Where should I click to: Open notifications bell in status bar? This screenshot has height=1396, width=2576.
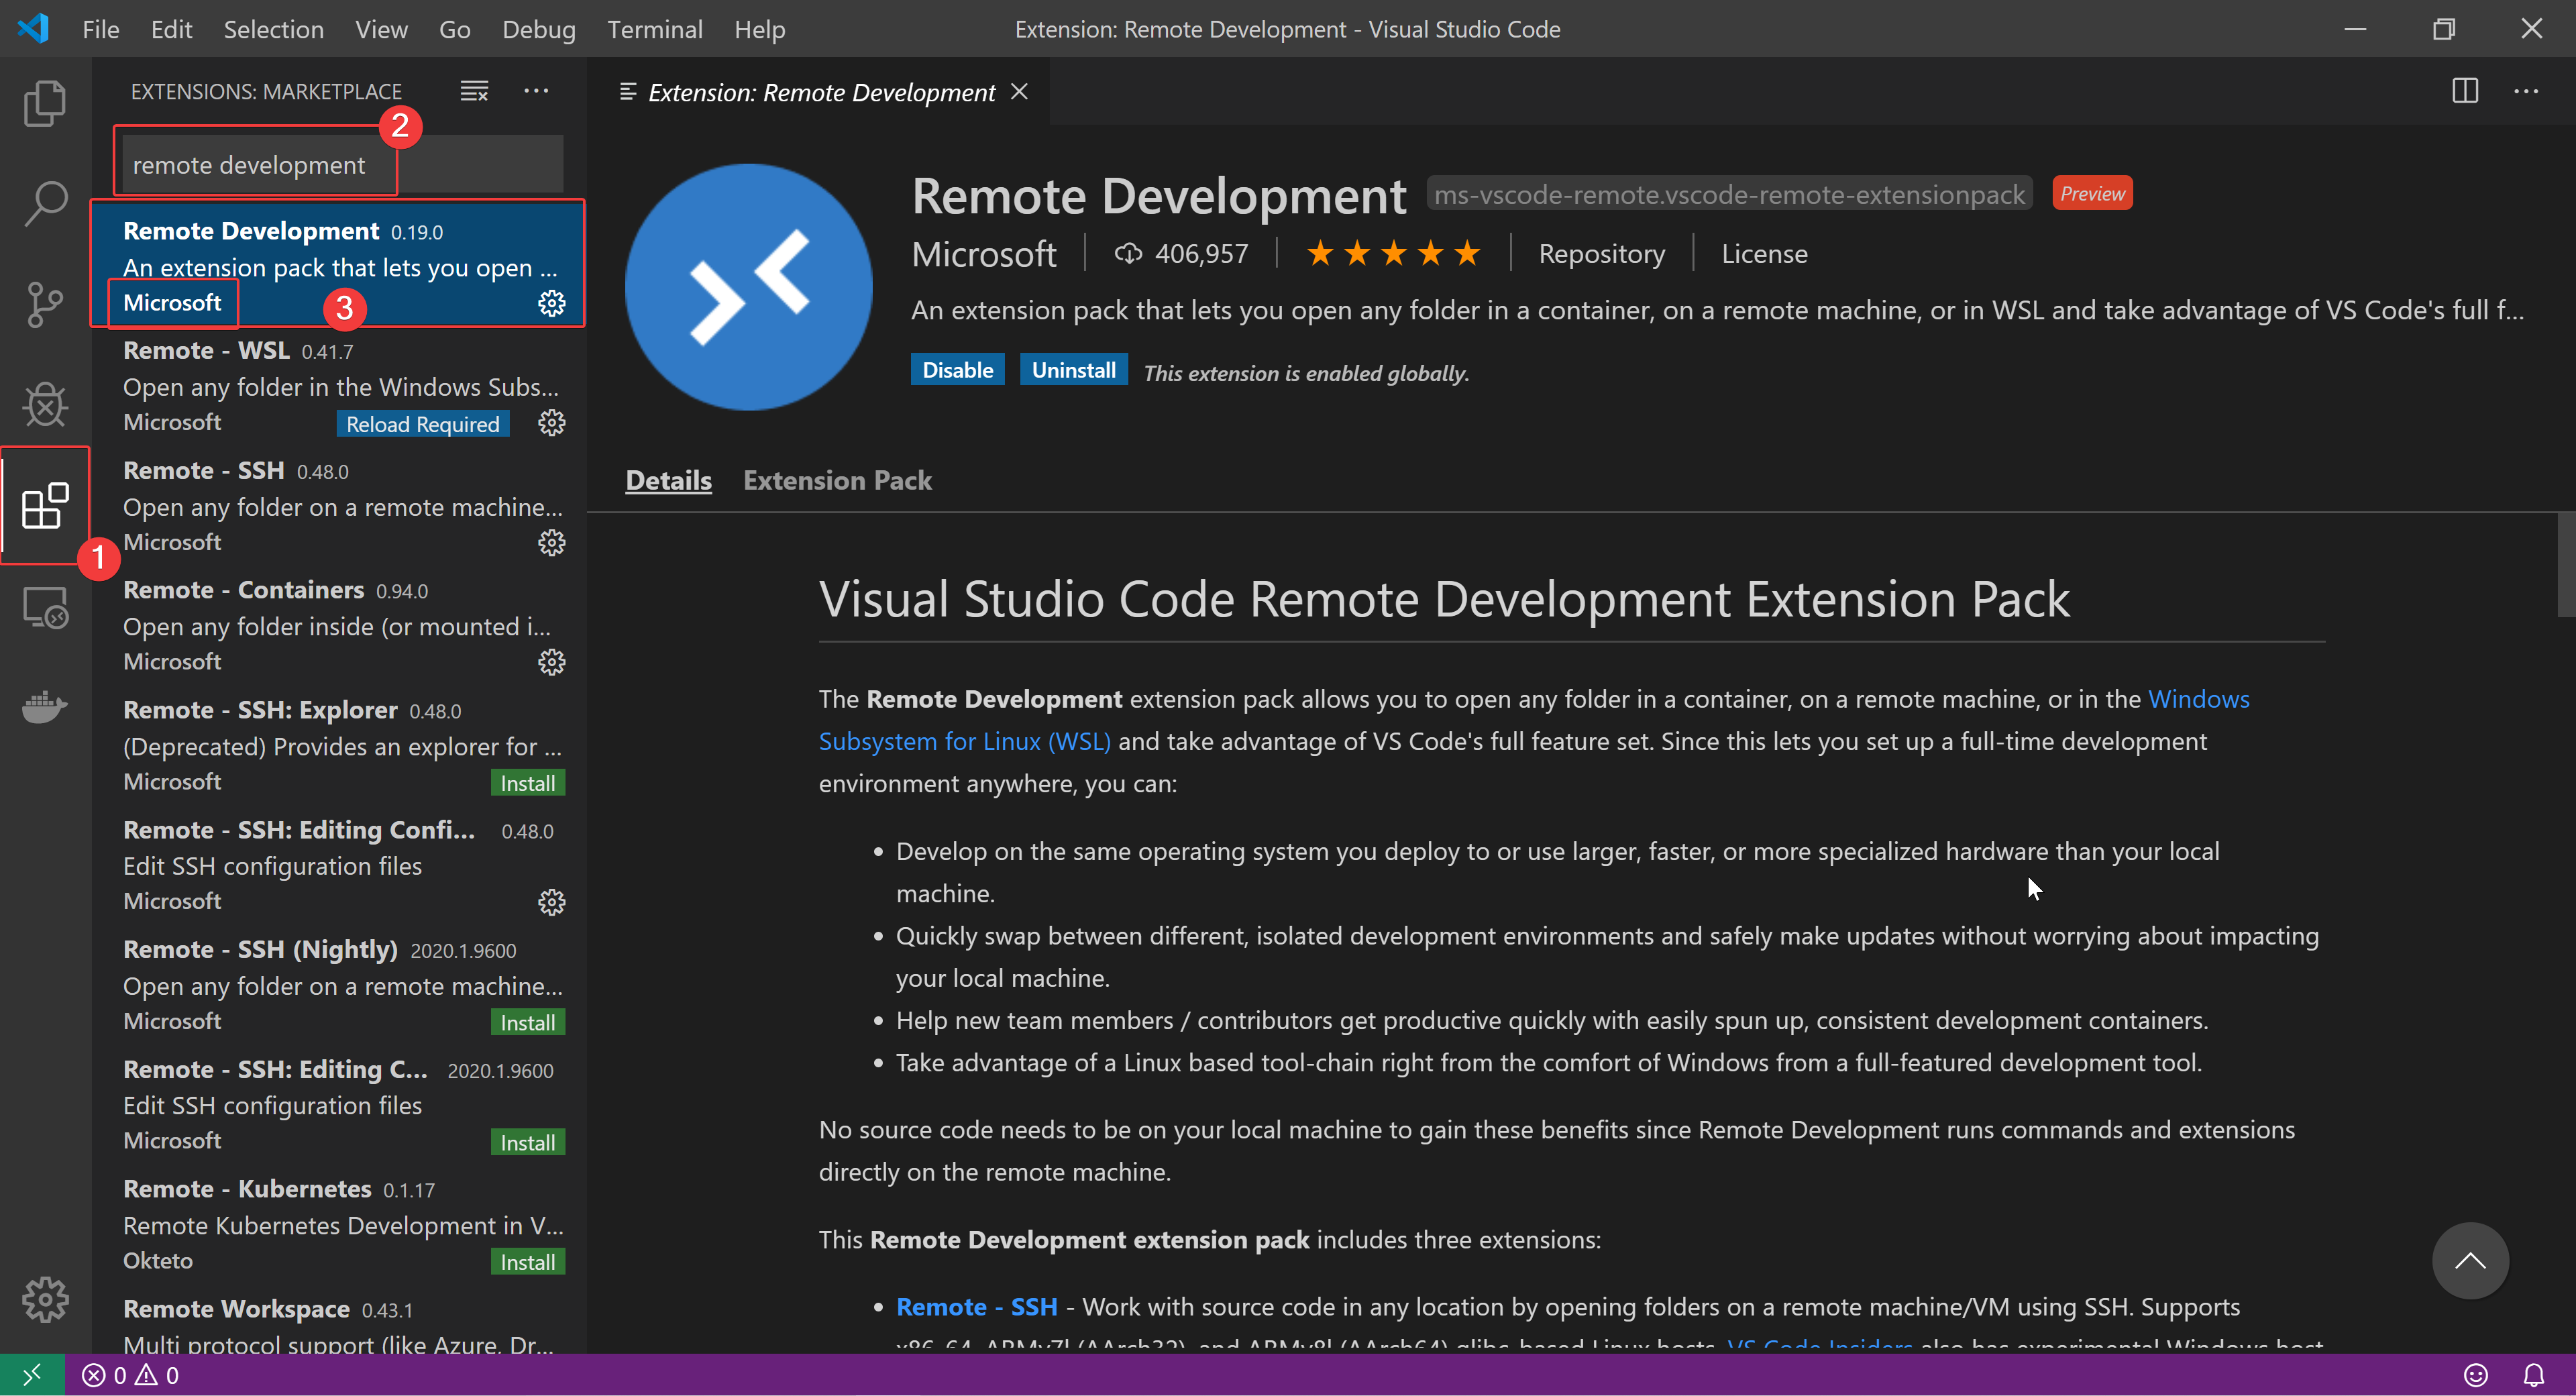2534,1375
